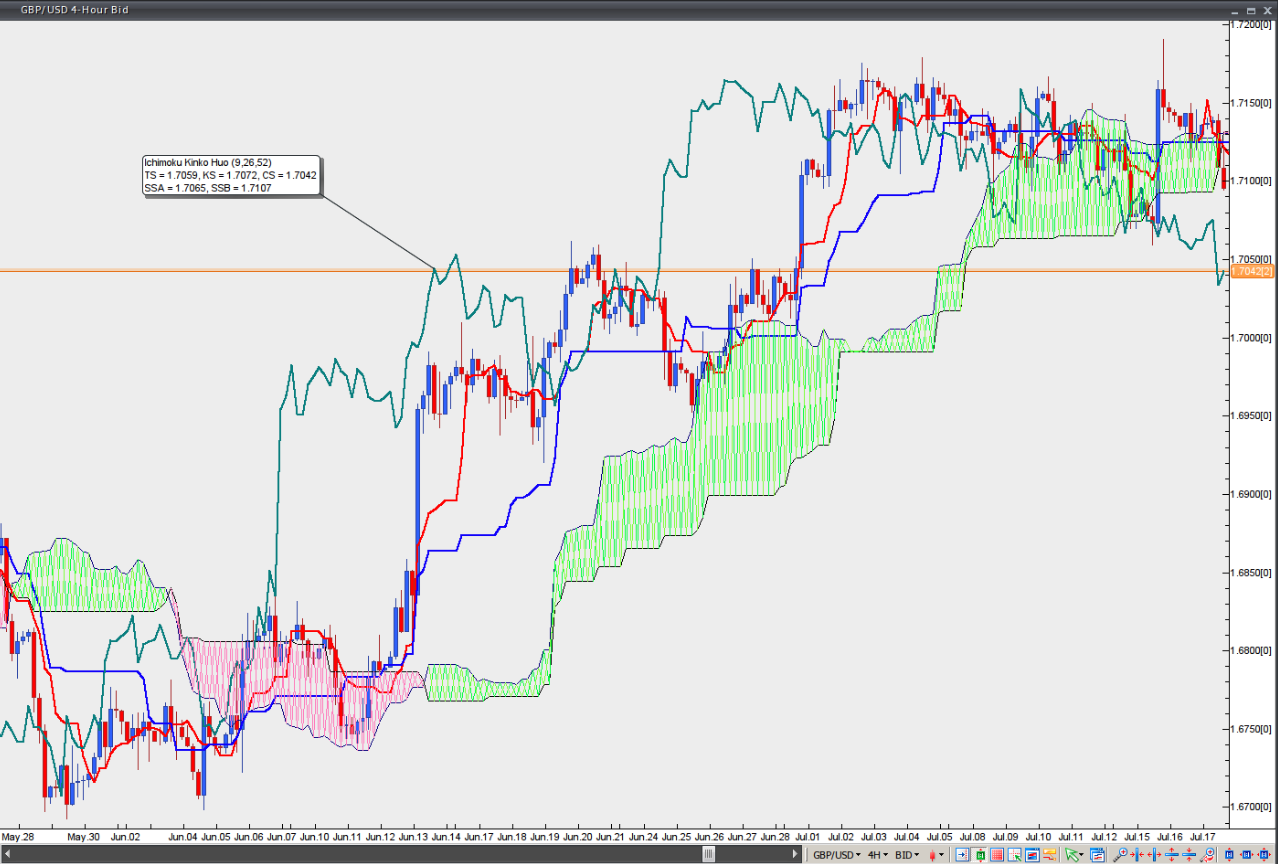Reset zoom with the red-arrow magnifier

tap(1207, 854)
